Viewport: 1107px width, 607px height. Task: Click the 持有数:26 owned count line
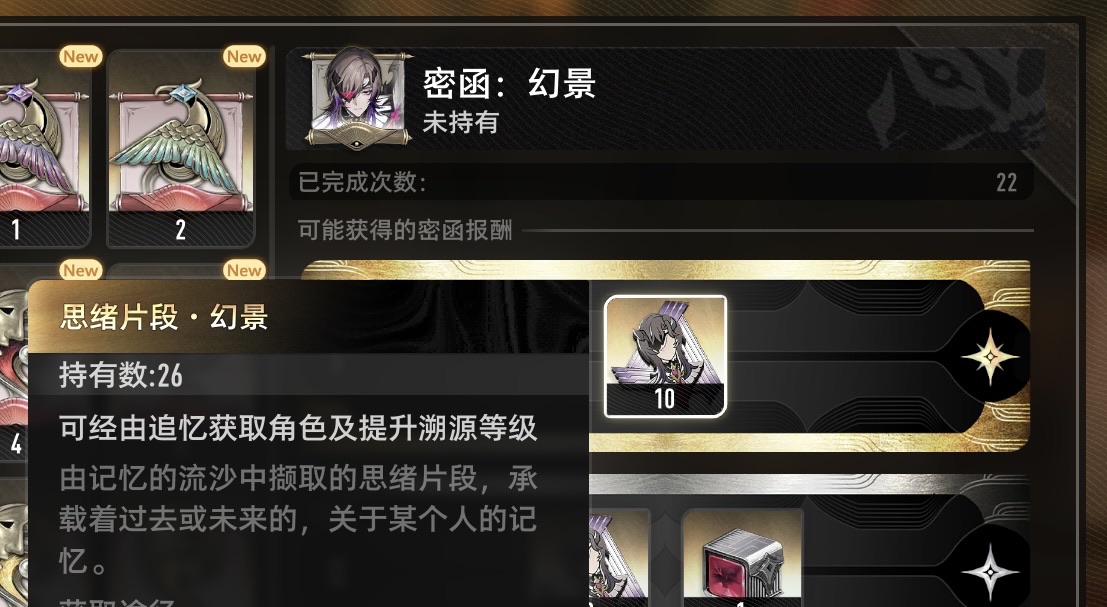[x=121, y=375]
